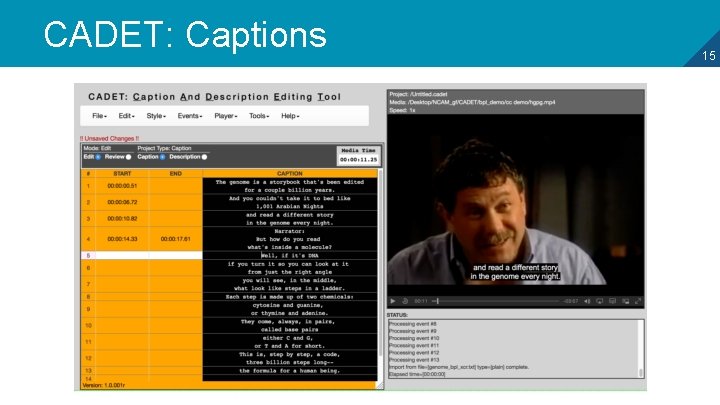Viewport: 720px width, 405px height.
Task: Click the END column header
Action: pyautogui.click(x=175, y=174)
